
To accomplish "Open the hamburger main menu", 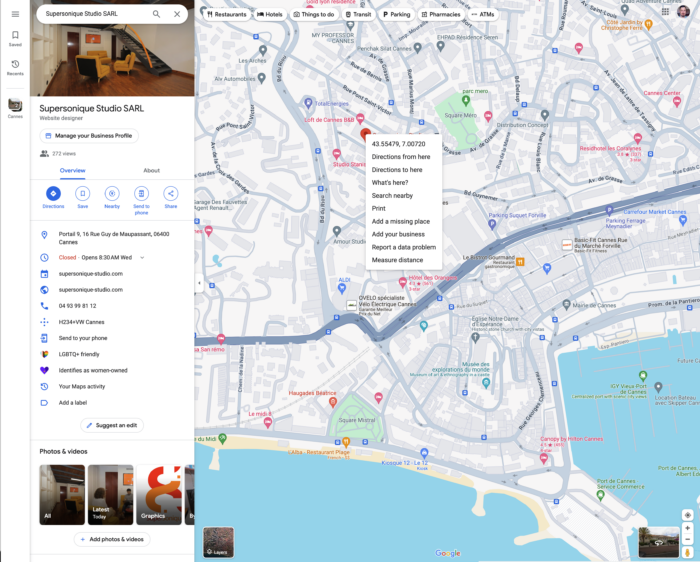I will (15, 14).
